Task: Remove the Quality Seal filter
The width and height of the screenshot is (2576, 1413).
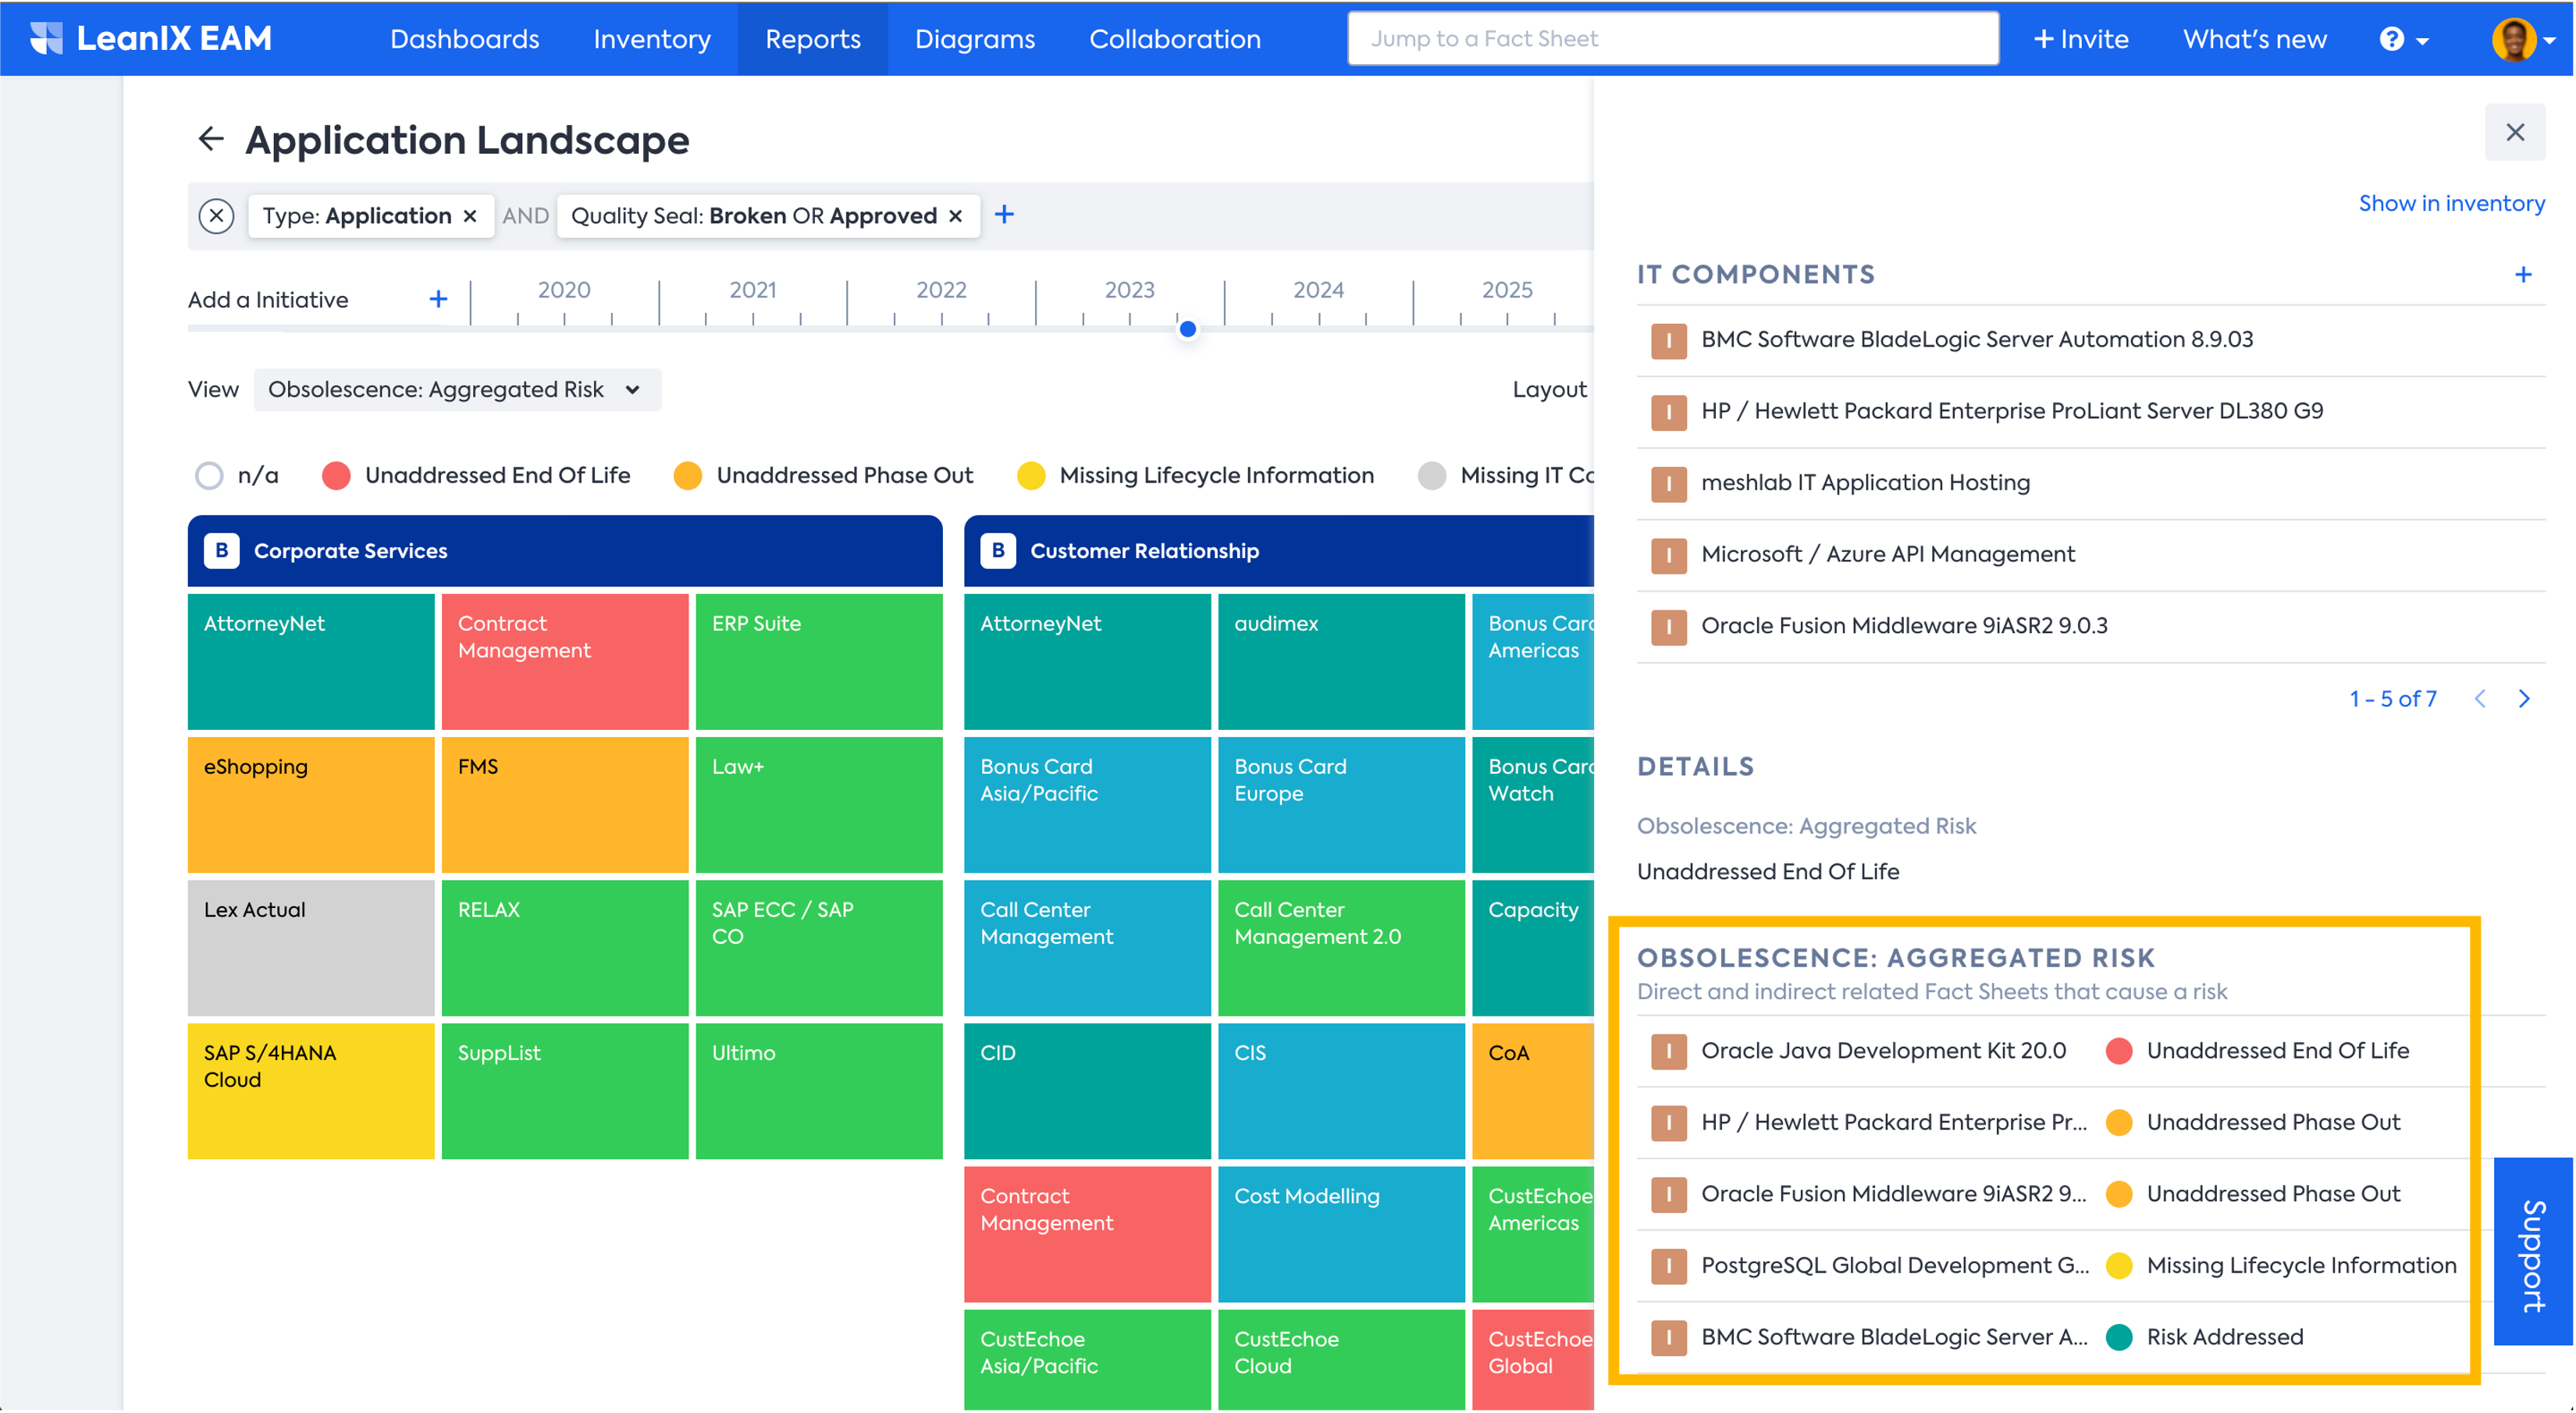Action: coord(955,216)
